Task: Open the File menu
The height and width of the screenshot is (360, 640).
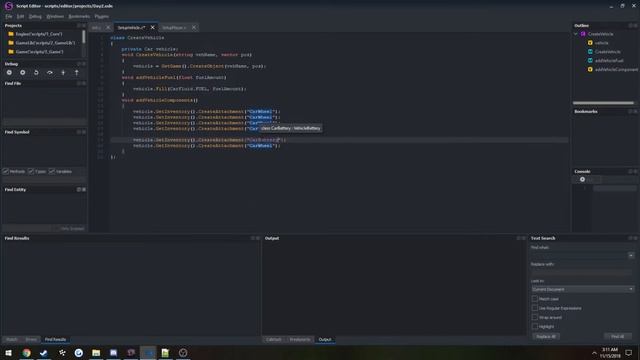Action: [x=9, y=16]
